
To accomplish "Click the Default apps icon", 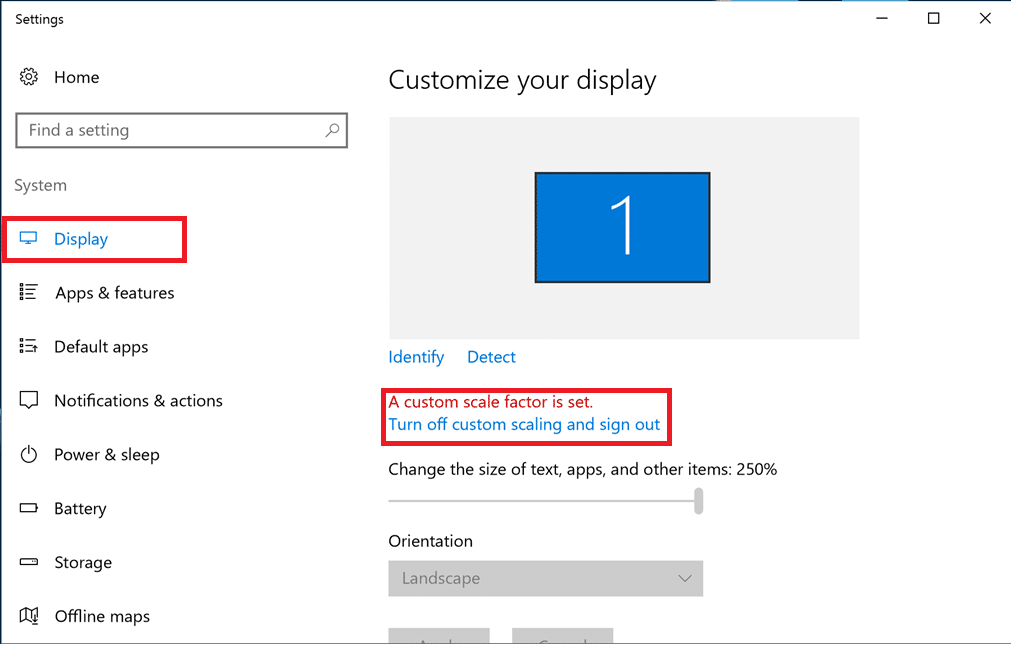I will [30, 347].
